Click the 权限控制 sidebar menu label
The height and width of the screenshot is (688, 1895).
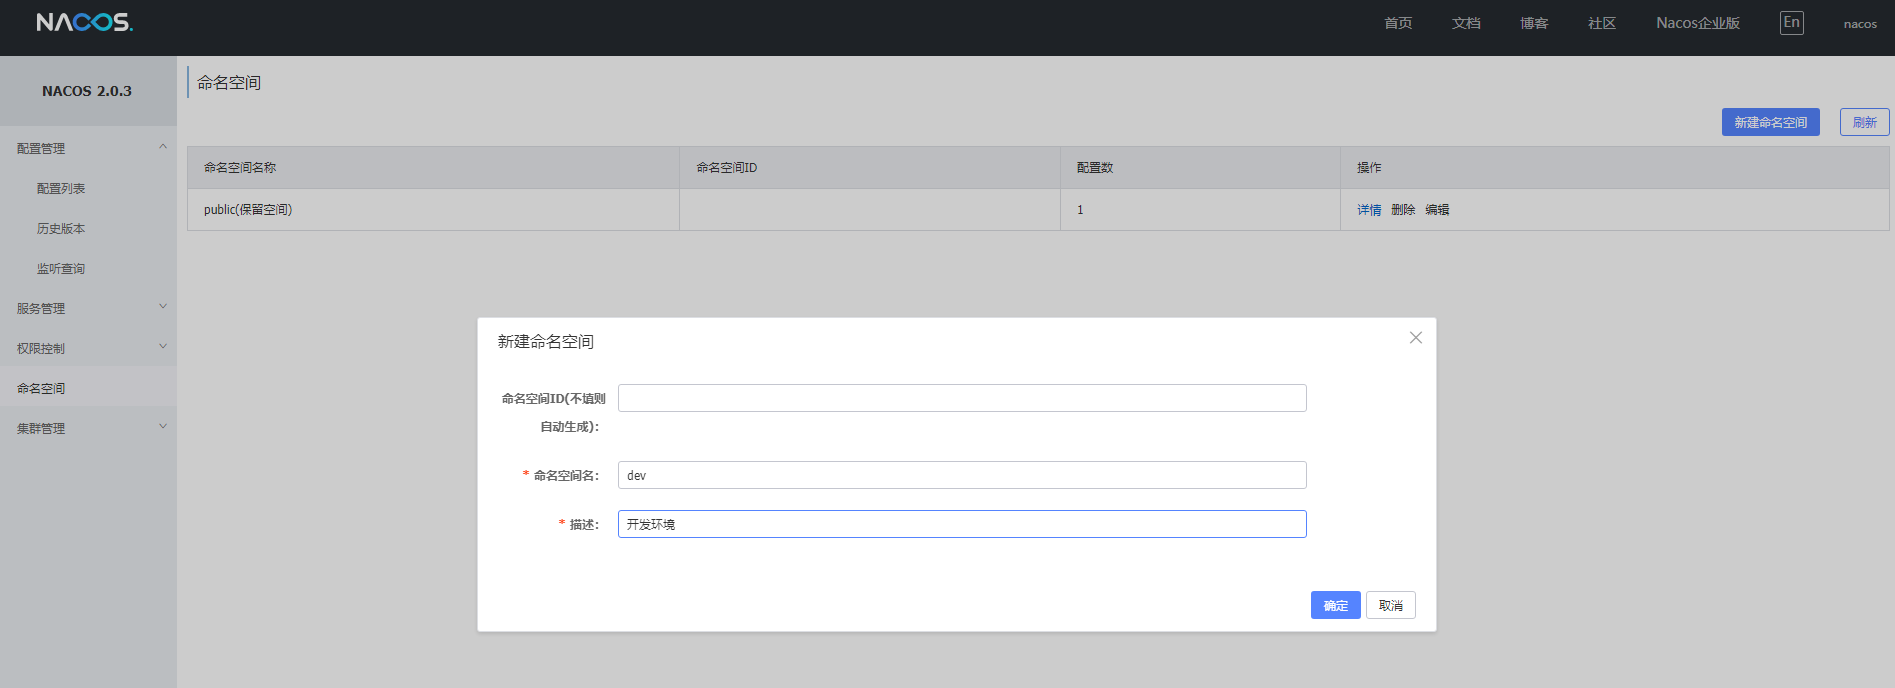click(41, 348)
